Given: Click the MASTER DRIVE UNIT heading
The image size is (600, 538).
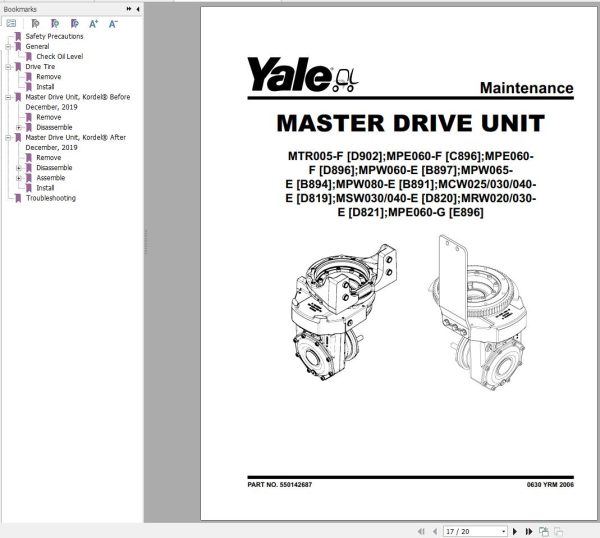Looking at the screenshot, I should click(x=410, y=123).
